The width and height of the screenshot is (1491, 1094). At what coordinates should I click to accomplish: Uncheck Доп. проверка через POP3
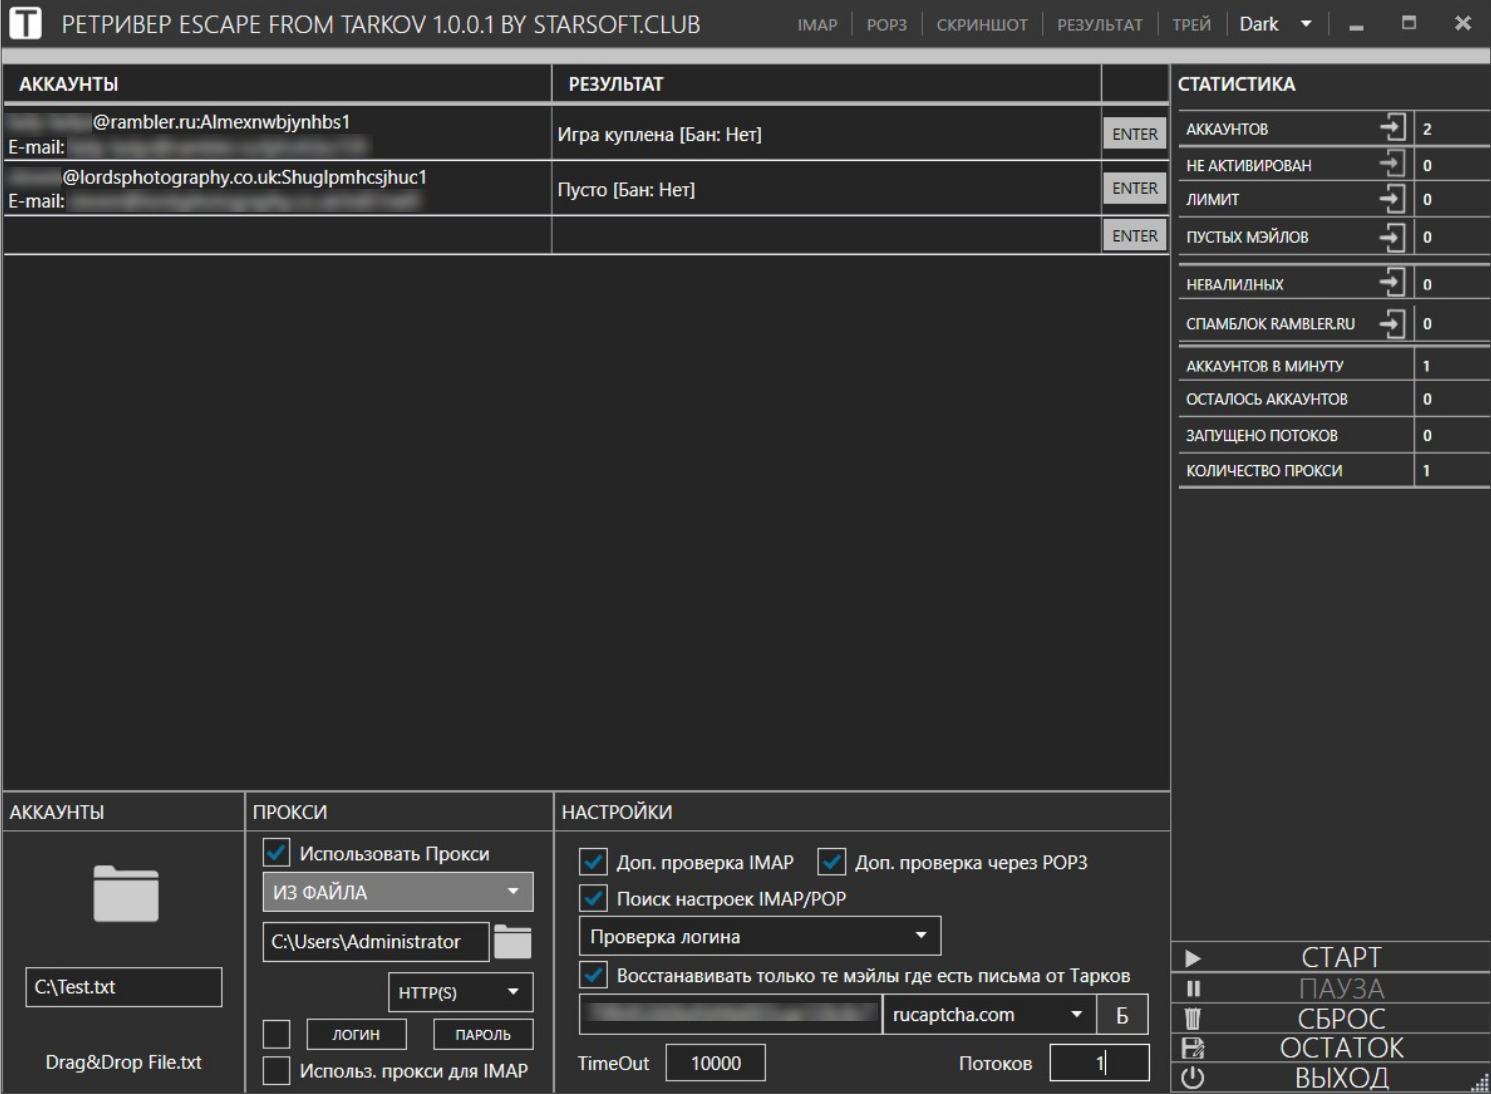tap(831, 862)
